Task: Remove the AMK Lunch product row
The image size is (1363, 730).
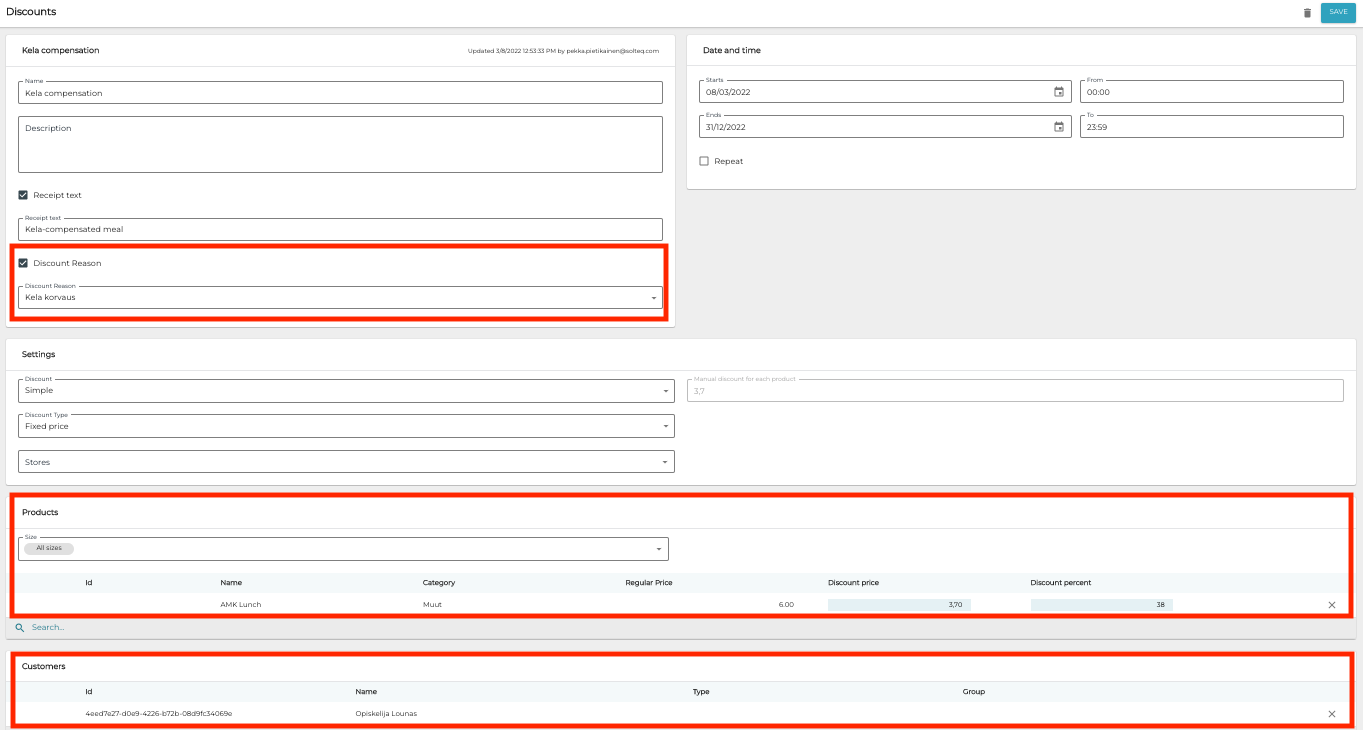Action: pos(1331,605)
